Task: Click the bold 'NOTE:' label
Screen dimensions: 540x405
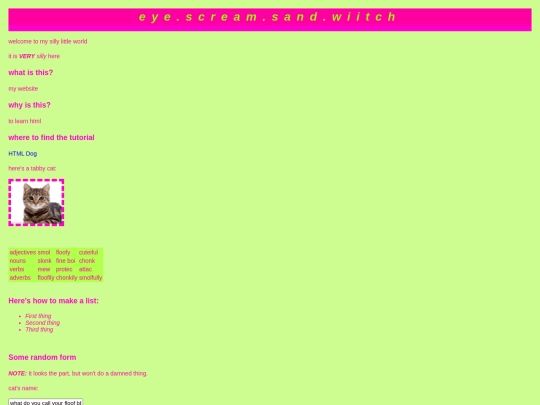Action: tap(17, 373)
